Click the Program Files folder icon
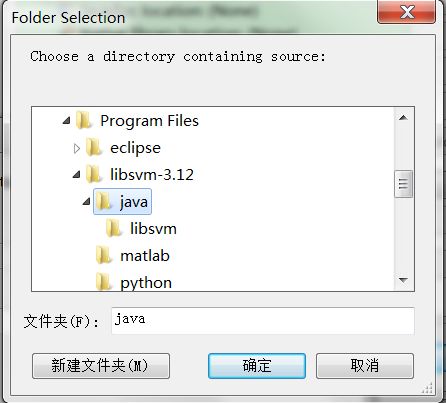This screenshot has width=446, height=403. (83, 120)
